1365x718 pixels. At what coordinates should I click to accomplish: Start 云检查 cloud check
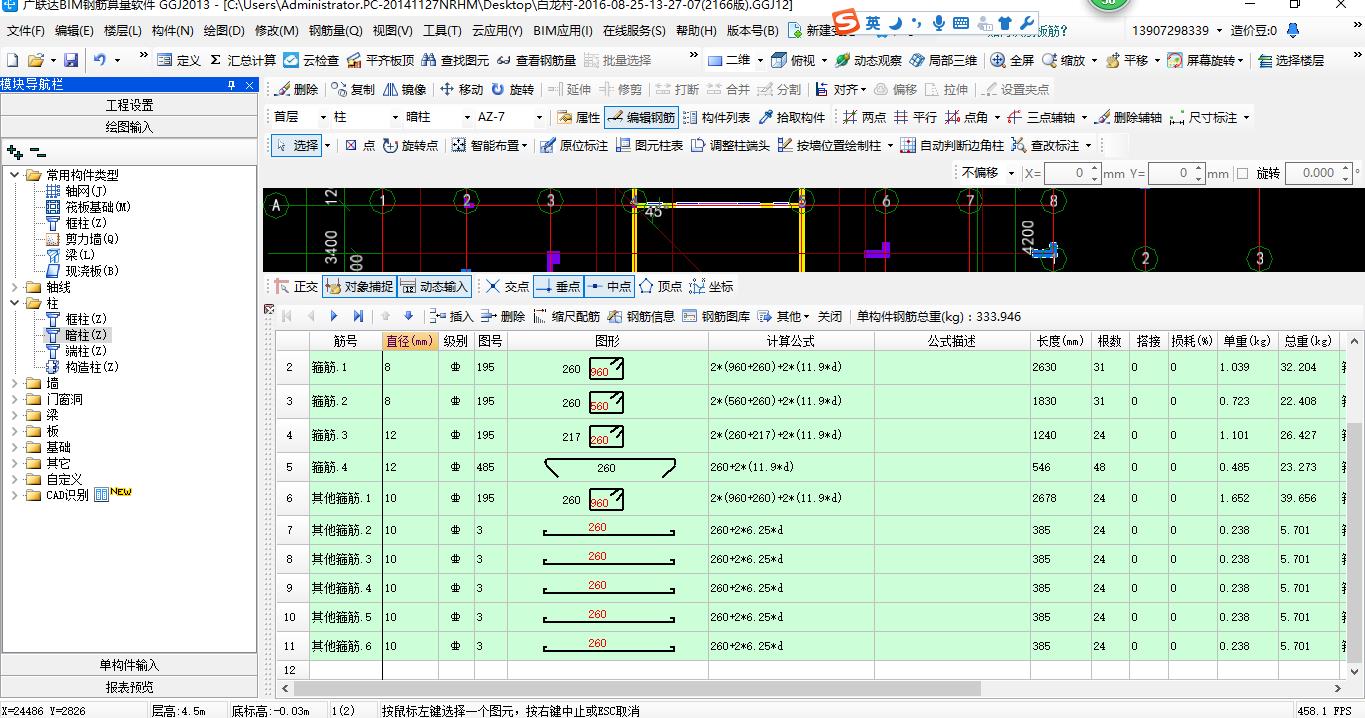[x=311, y=60]
